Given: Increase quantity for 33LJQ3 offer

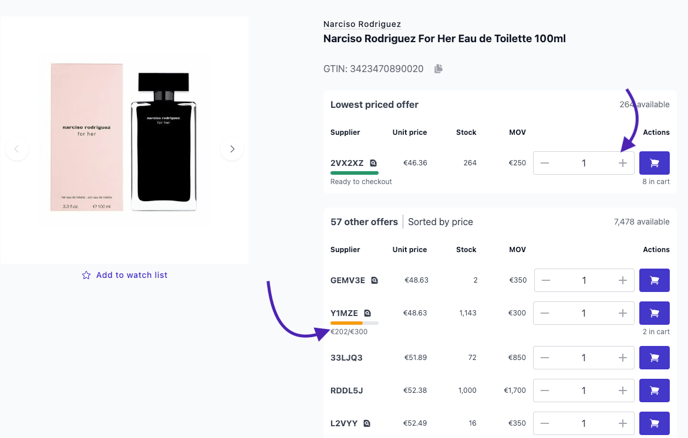Looking at the screenshot, I should 623,357.
